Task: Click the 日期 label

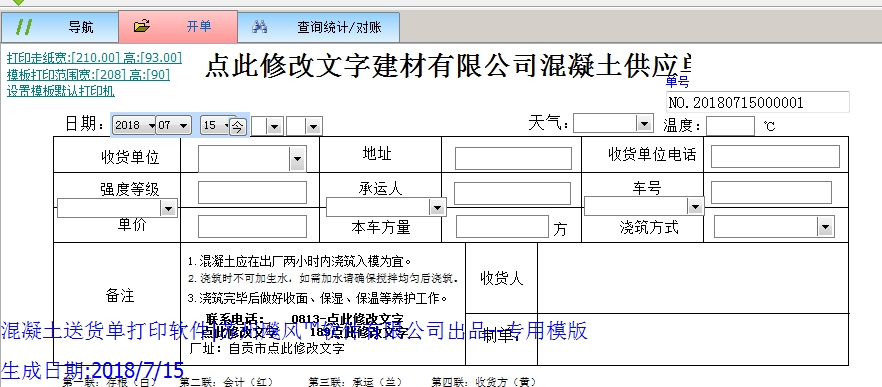Action: click(x=85, y=124)
